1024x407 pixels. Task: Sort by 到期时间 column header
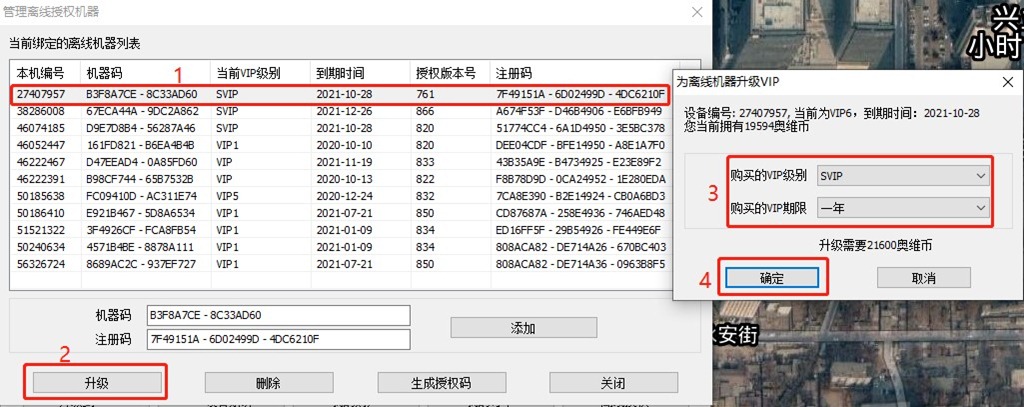(340, 74)
